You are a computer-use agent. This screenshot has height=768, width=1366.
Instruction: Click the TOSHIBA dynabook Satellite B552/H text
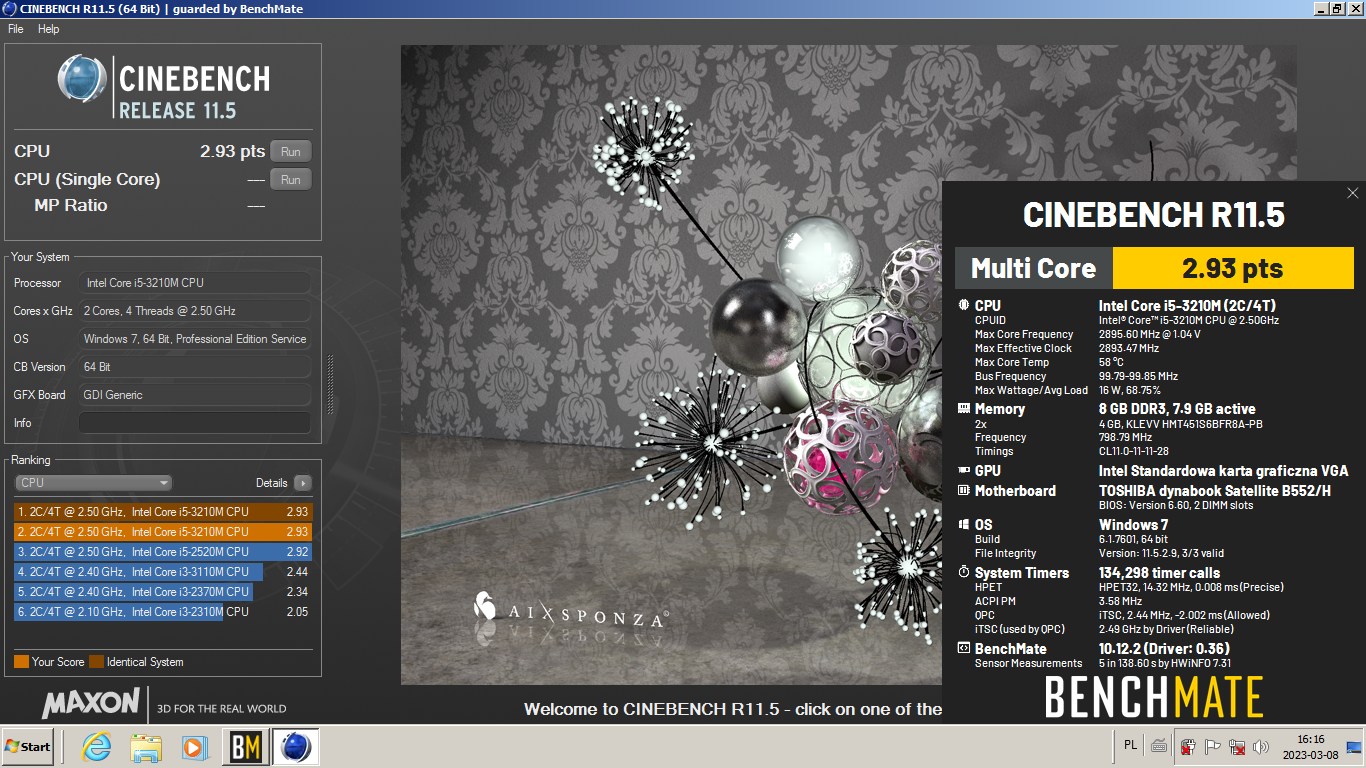[x=1215, y=490]
